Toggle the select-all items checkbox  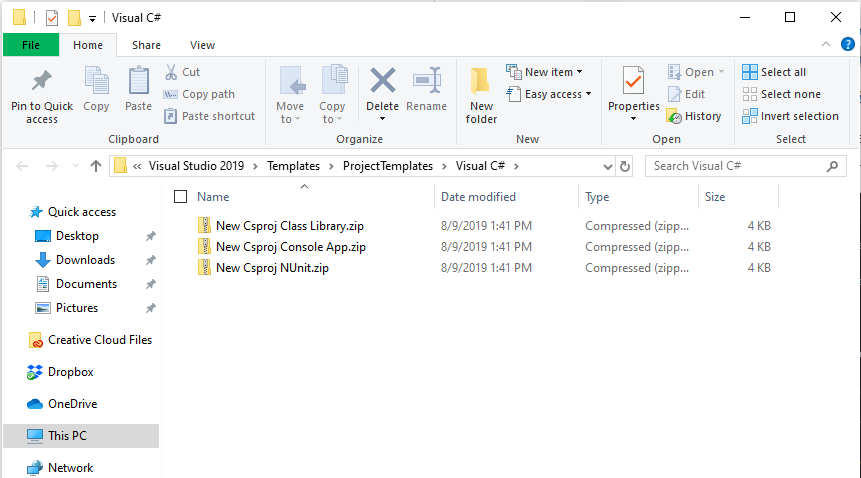[x=180, y=196]
